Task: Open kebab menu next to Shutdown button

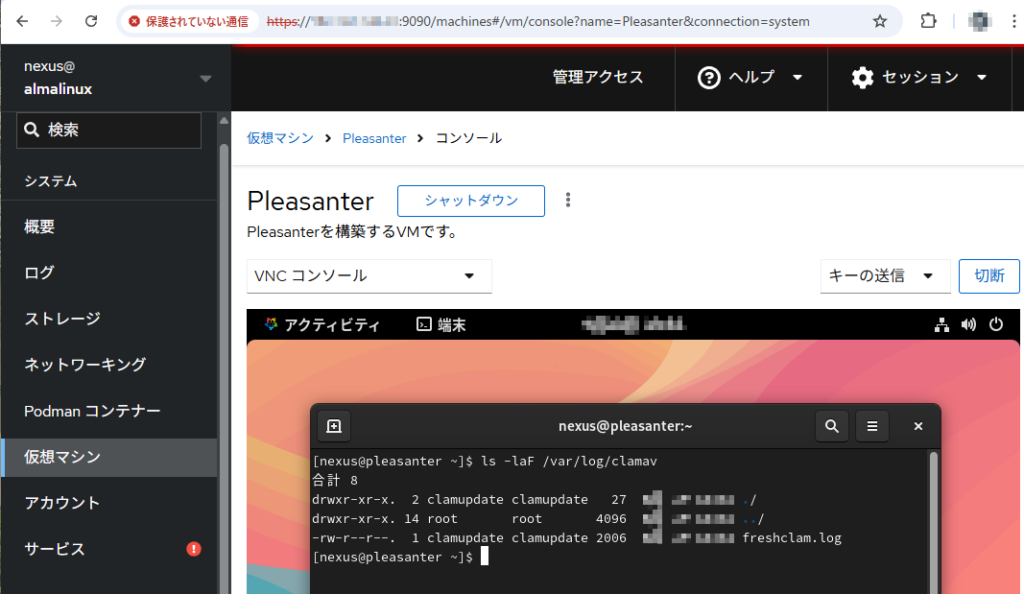Action: [568, 200]
